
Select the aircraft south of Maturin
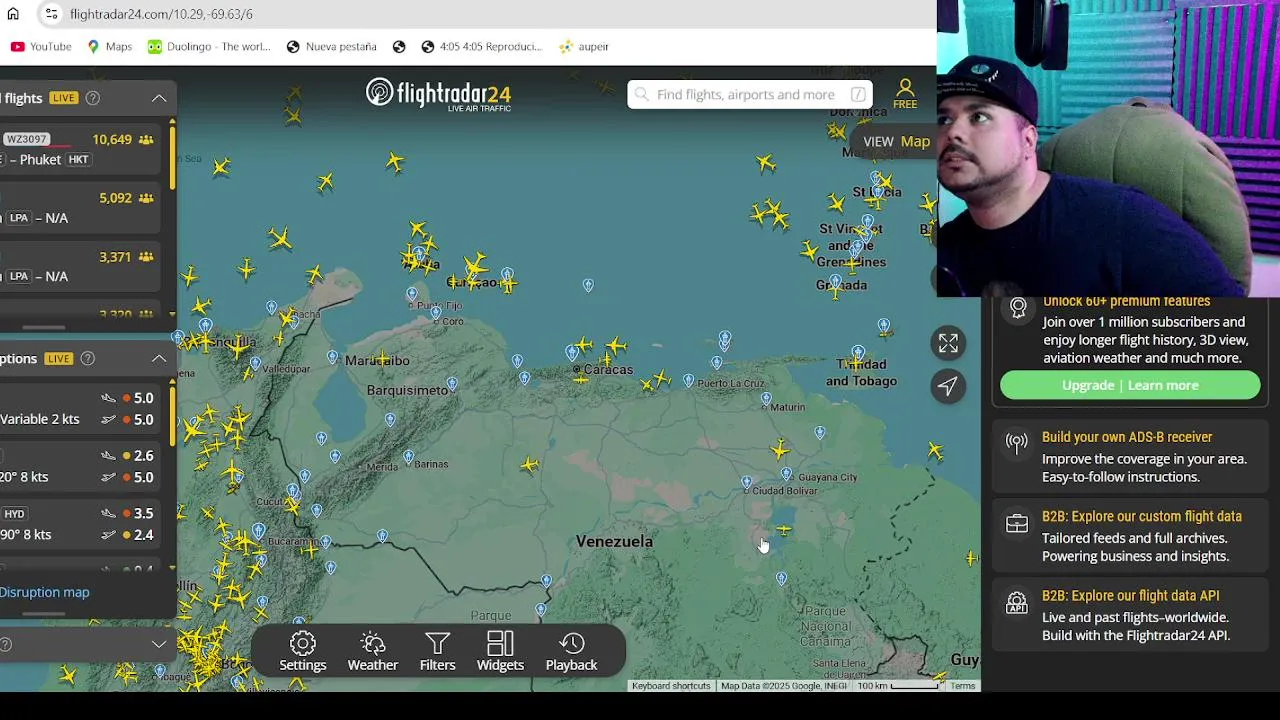[x=780, y=450]
